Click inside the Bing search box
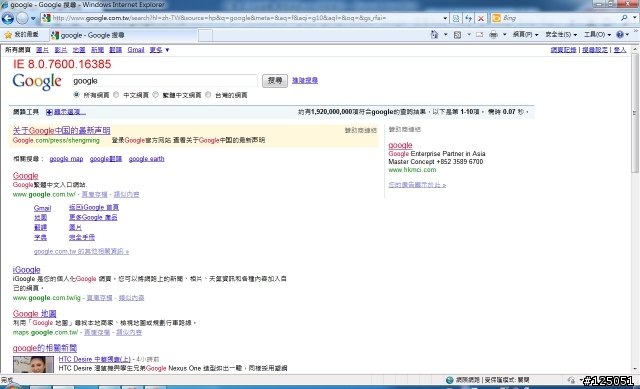Screen dimensions: 640x389 [559, 18]
